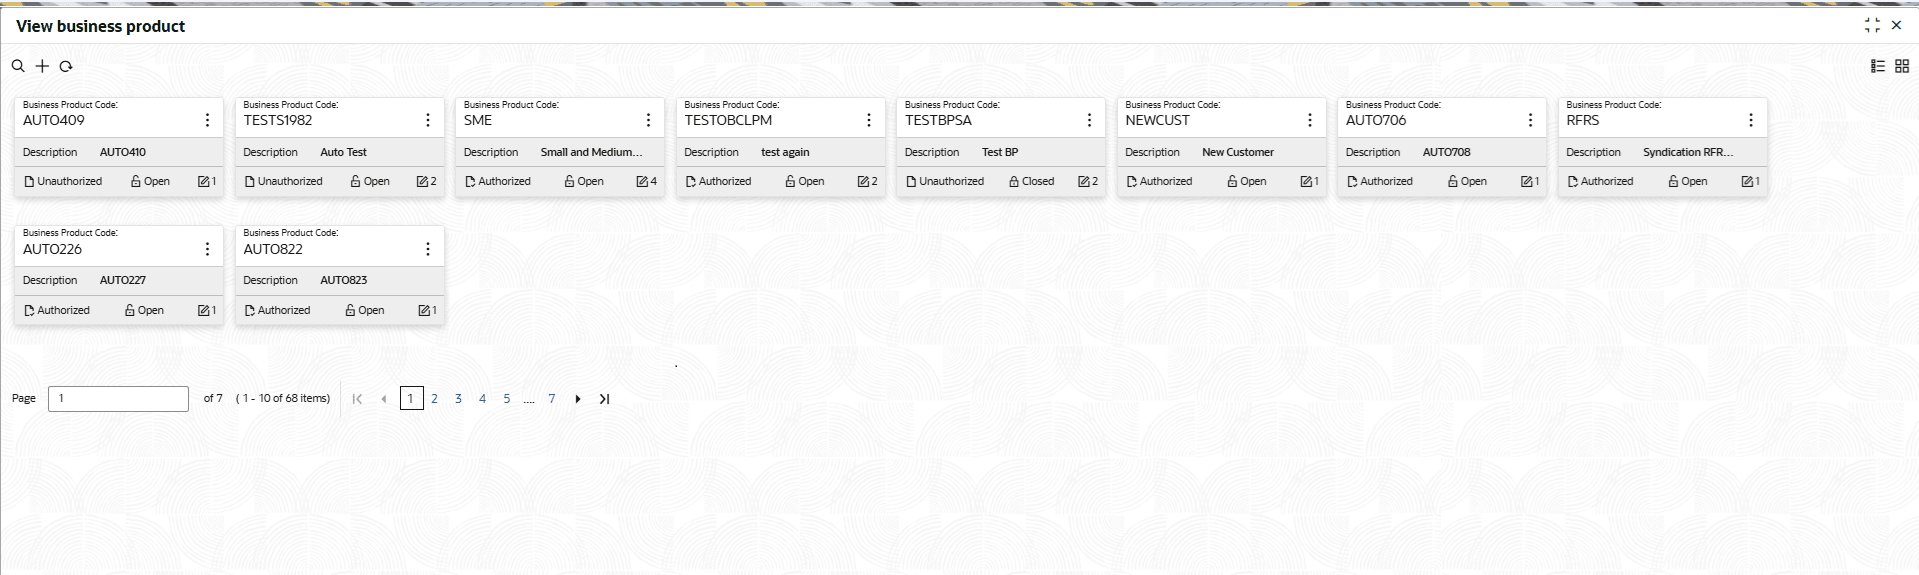1919x575 pixels.
Task: Click the previous page arrow
Action: 383,399
